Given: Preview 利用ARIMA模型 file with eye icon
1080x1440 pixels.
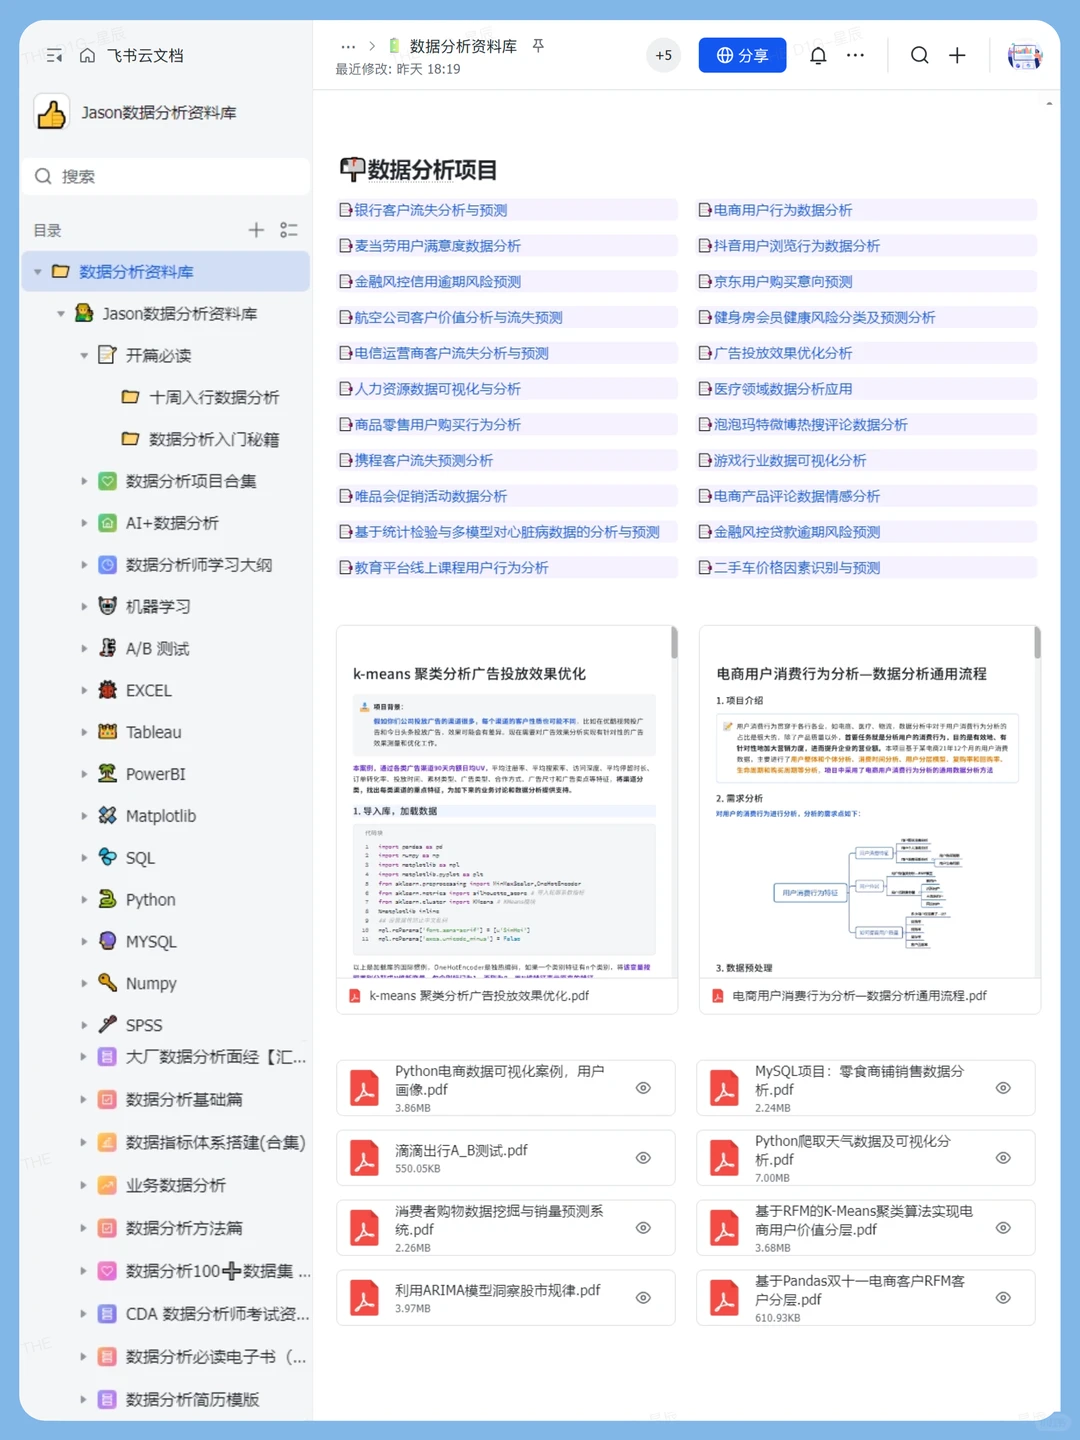Looking at the screenshot, I should point(644,1298).
